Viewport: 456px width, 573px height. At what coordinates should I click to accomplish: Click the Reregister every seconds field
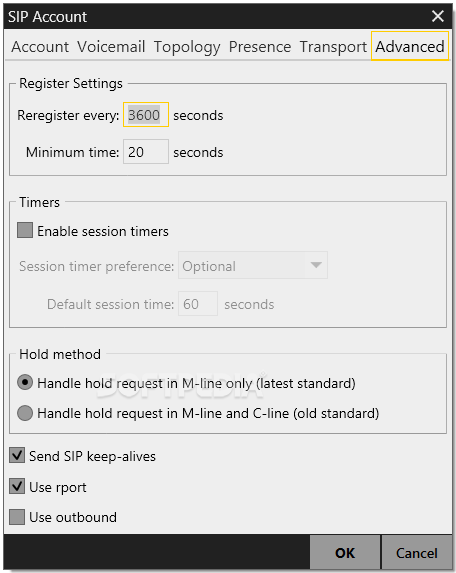click(146, 115)
